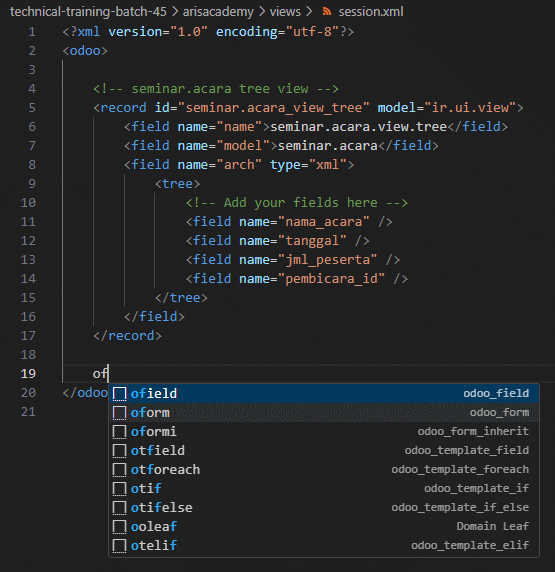Open the views breadcrumb segment
The image size is (555, 572).
click(285, 12)
